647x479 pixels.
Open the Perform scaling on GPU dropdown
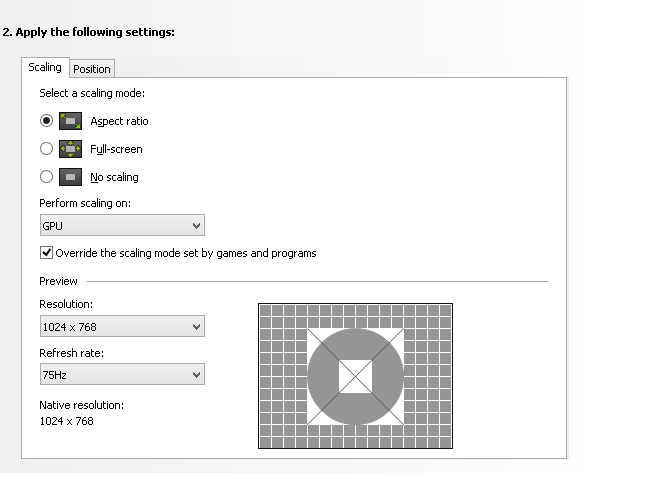click(x=121, y=225)
